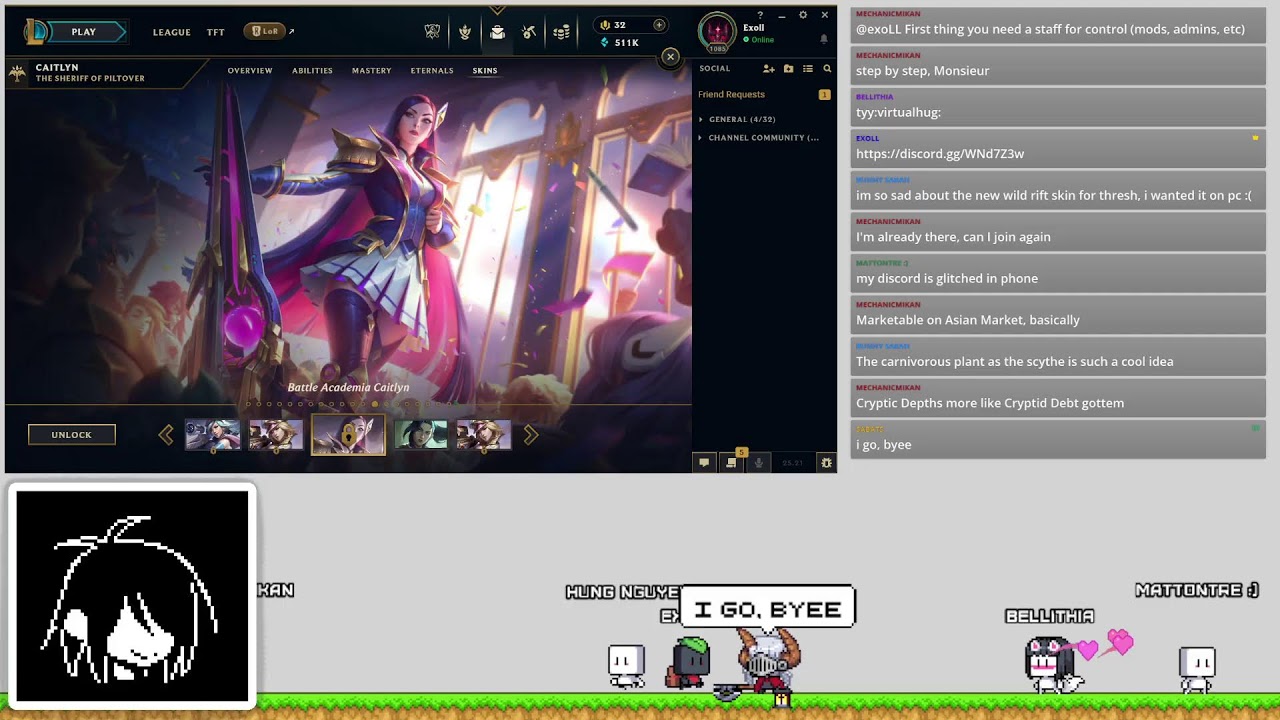Click the 'my discord is glitched in phone' message
The height and width of the screenshot is (720, 1280).
[1058, 274]
